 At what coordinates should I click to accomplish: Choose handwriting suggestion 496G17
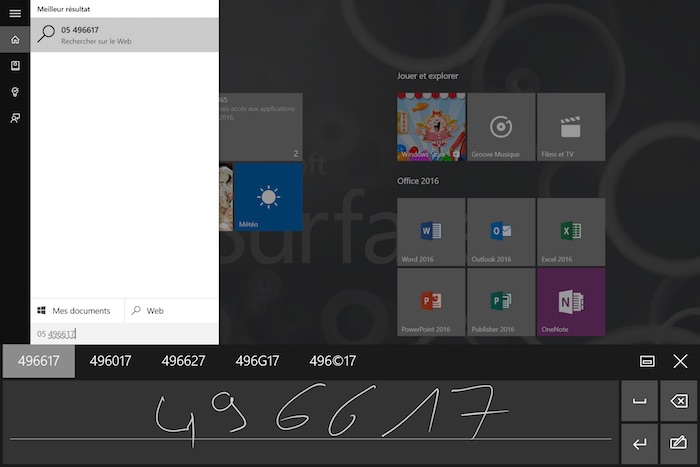tap(257, 361)
